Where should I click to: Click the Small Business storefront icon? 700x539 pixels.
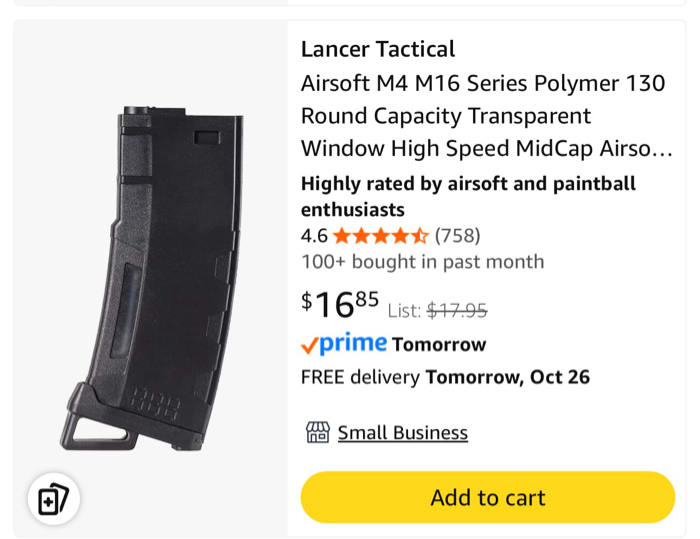point(318,432)
